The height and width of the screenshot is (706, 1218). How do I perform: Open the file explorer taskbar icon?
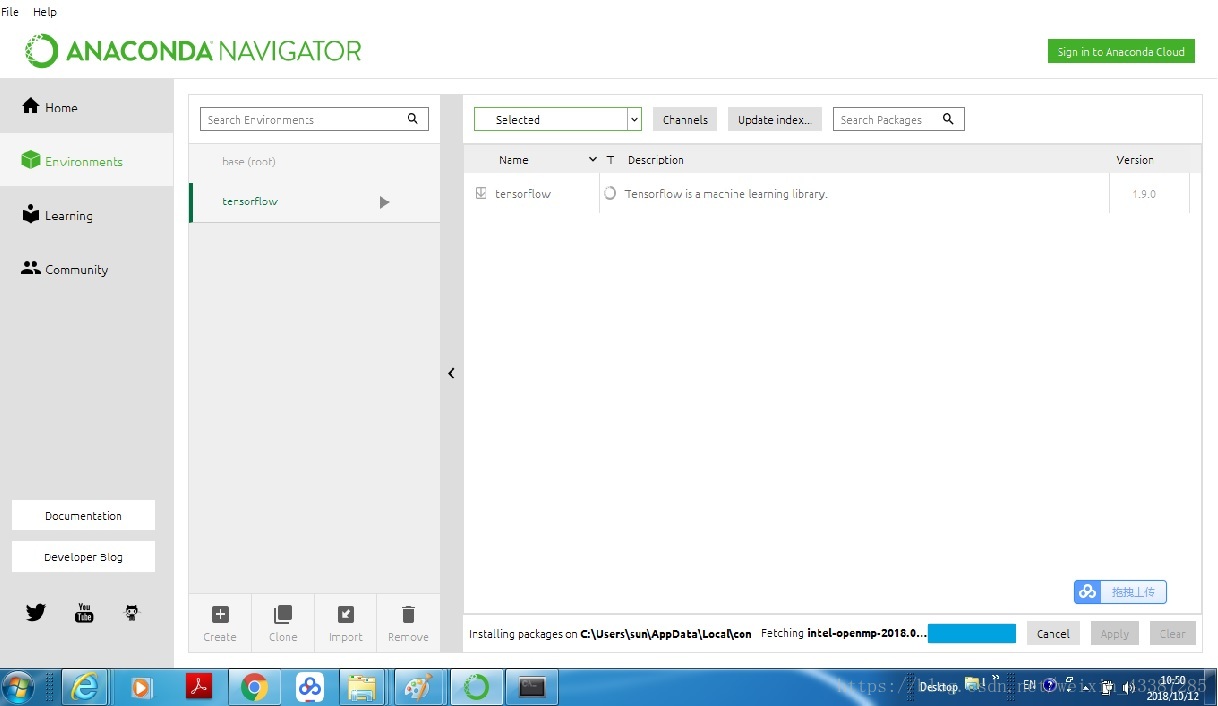pos(362,687)
